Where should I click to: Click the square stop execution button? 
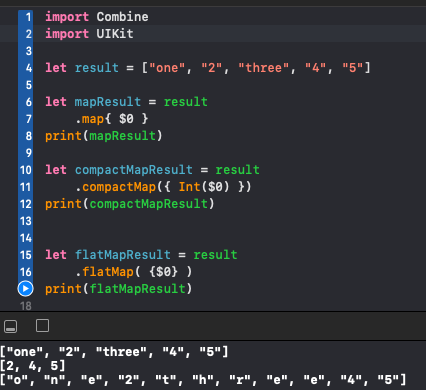click(42, 326)
